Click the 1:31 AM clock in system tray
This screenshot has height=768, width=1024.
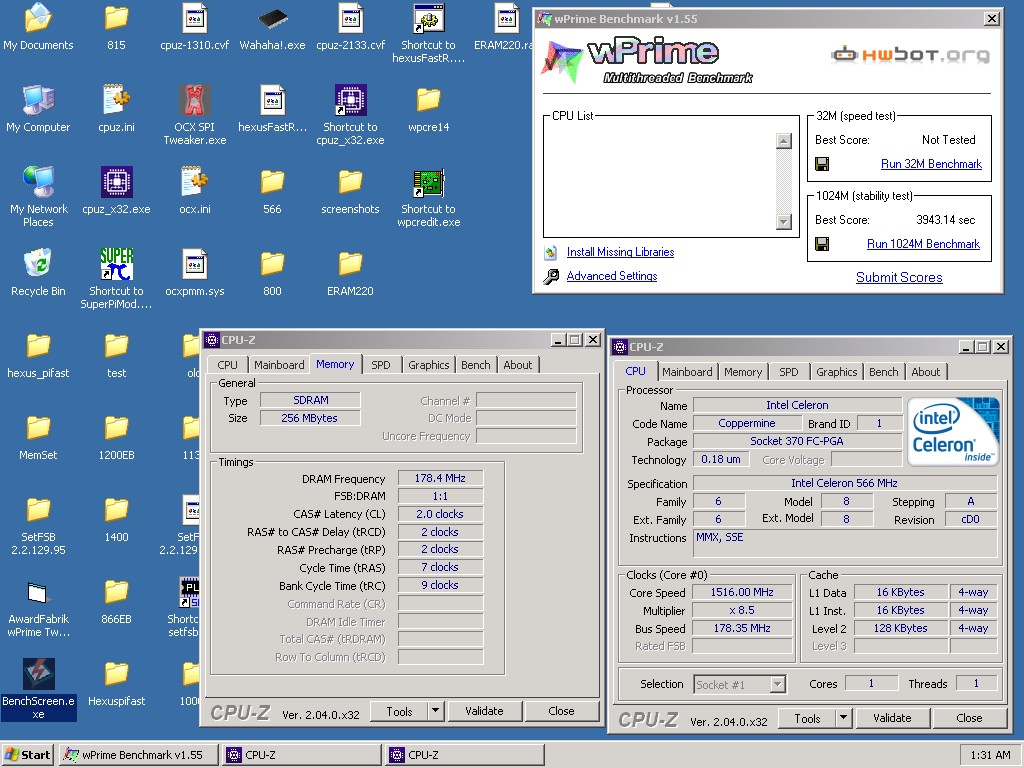pos(990,755)
